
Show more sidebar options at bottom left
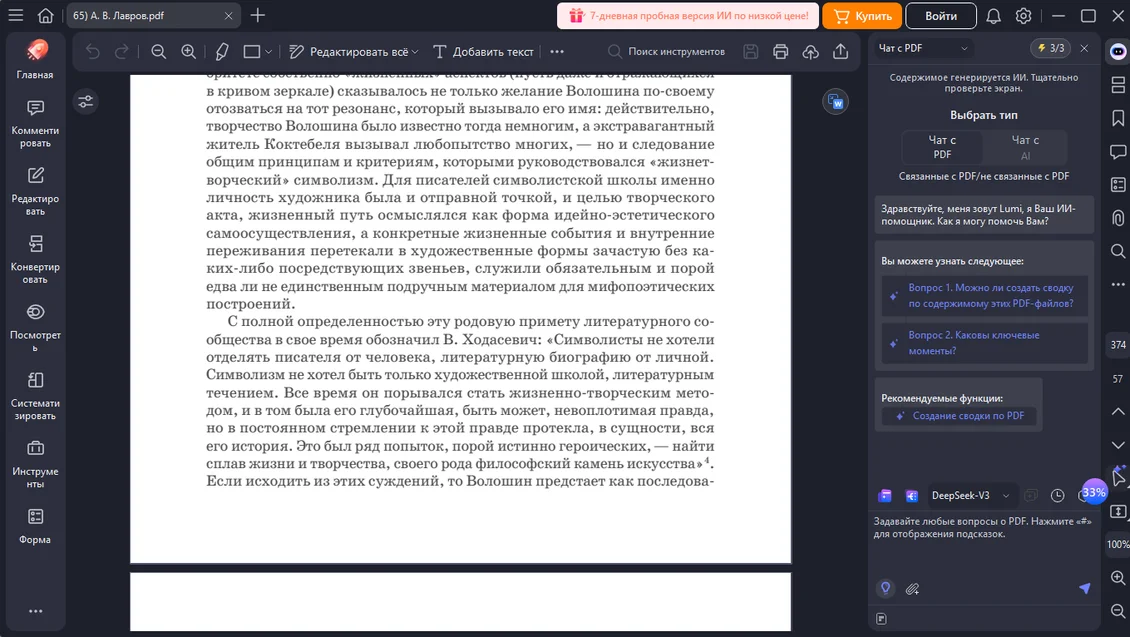click(x=35, y=611)
